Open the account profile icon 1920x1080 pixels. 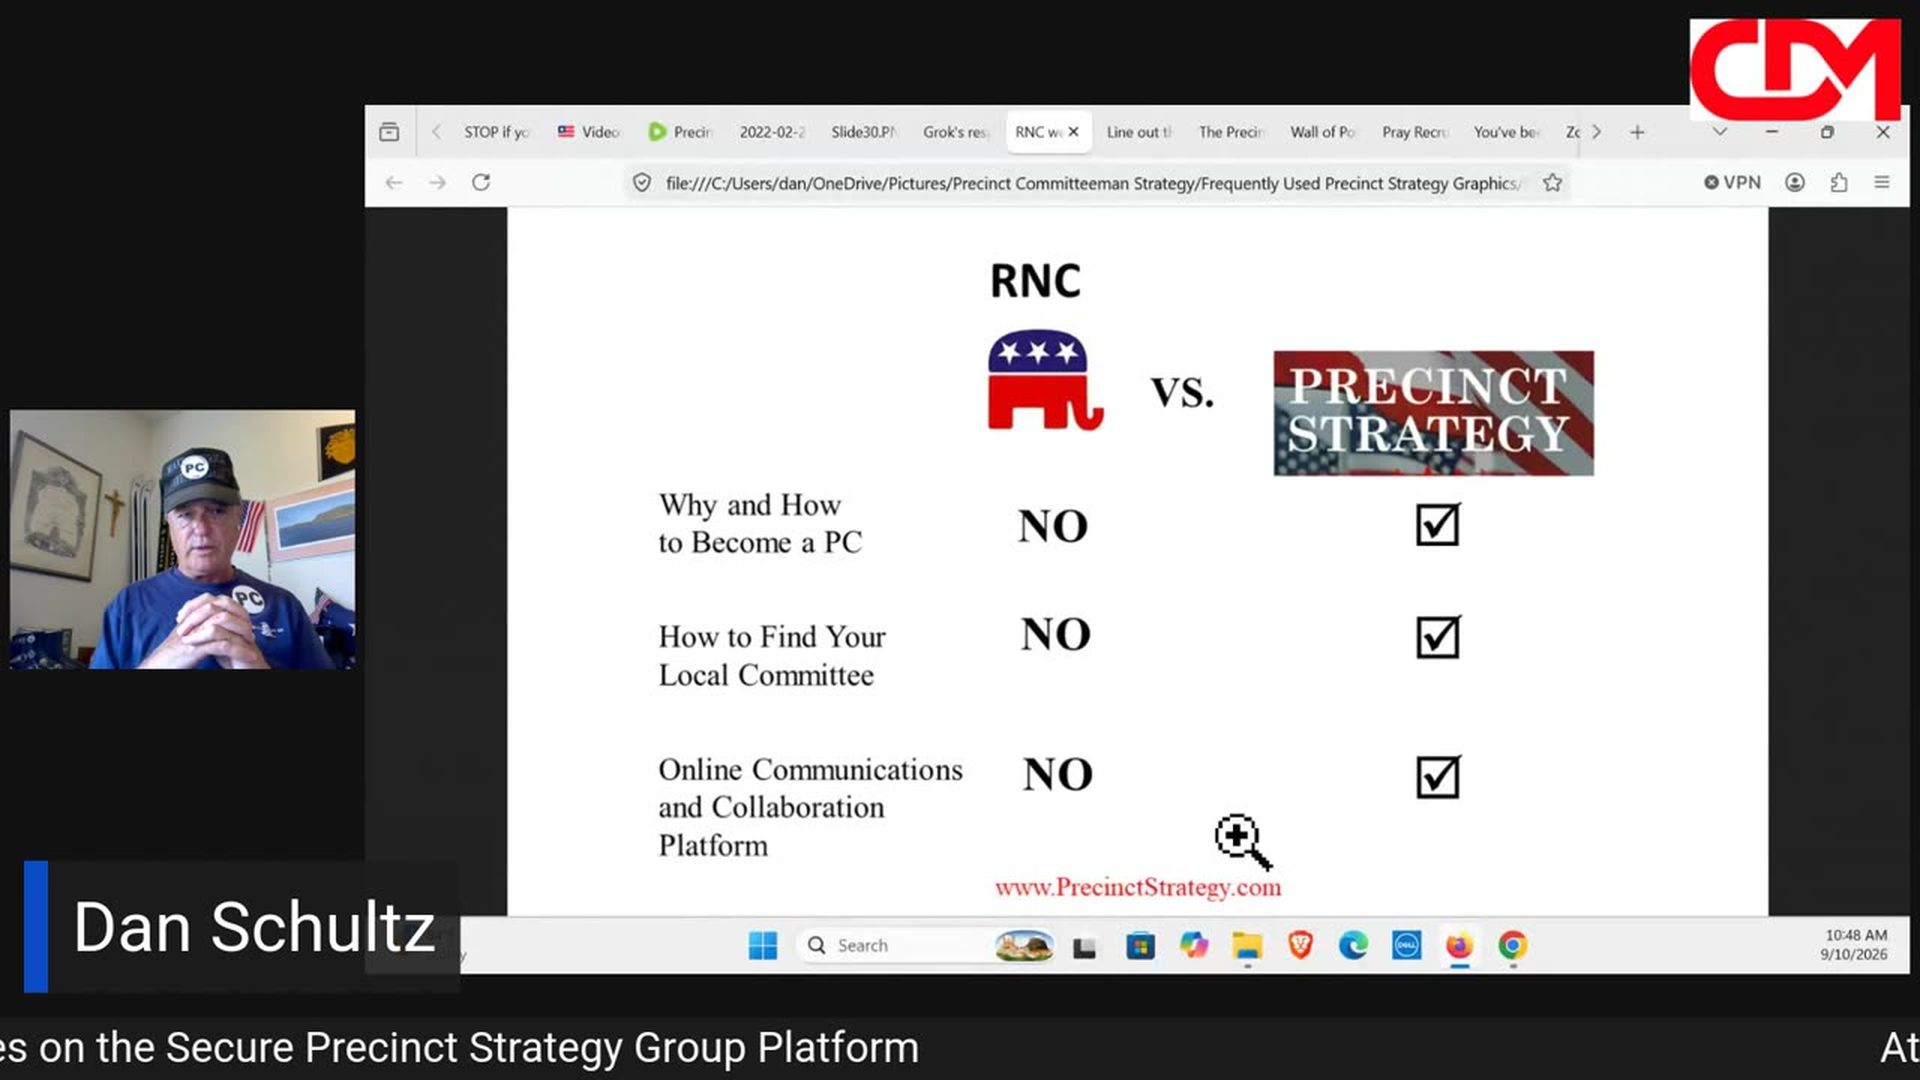pyautogui.click(x=1795, y=183)
